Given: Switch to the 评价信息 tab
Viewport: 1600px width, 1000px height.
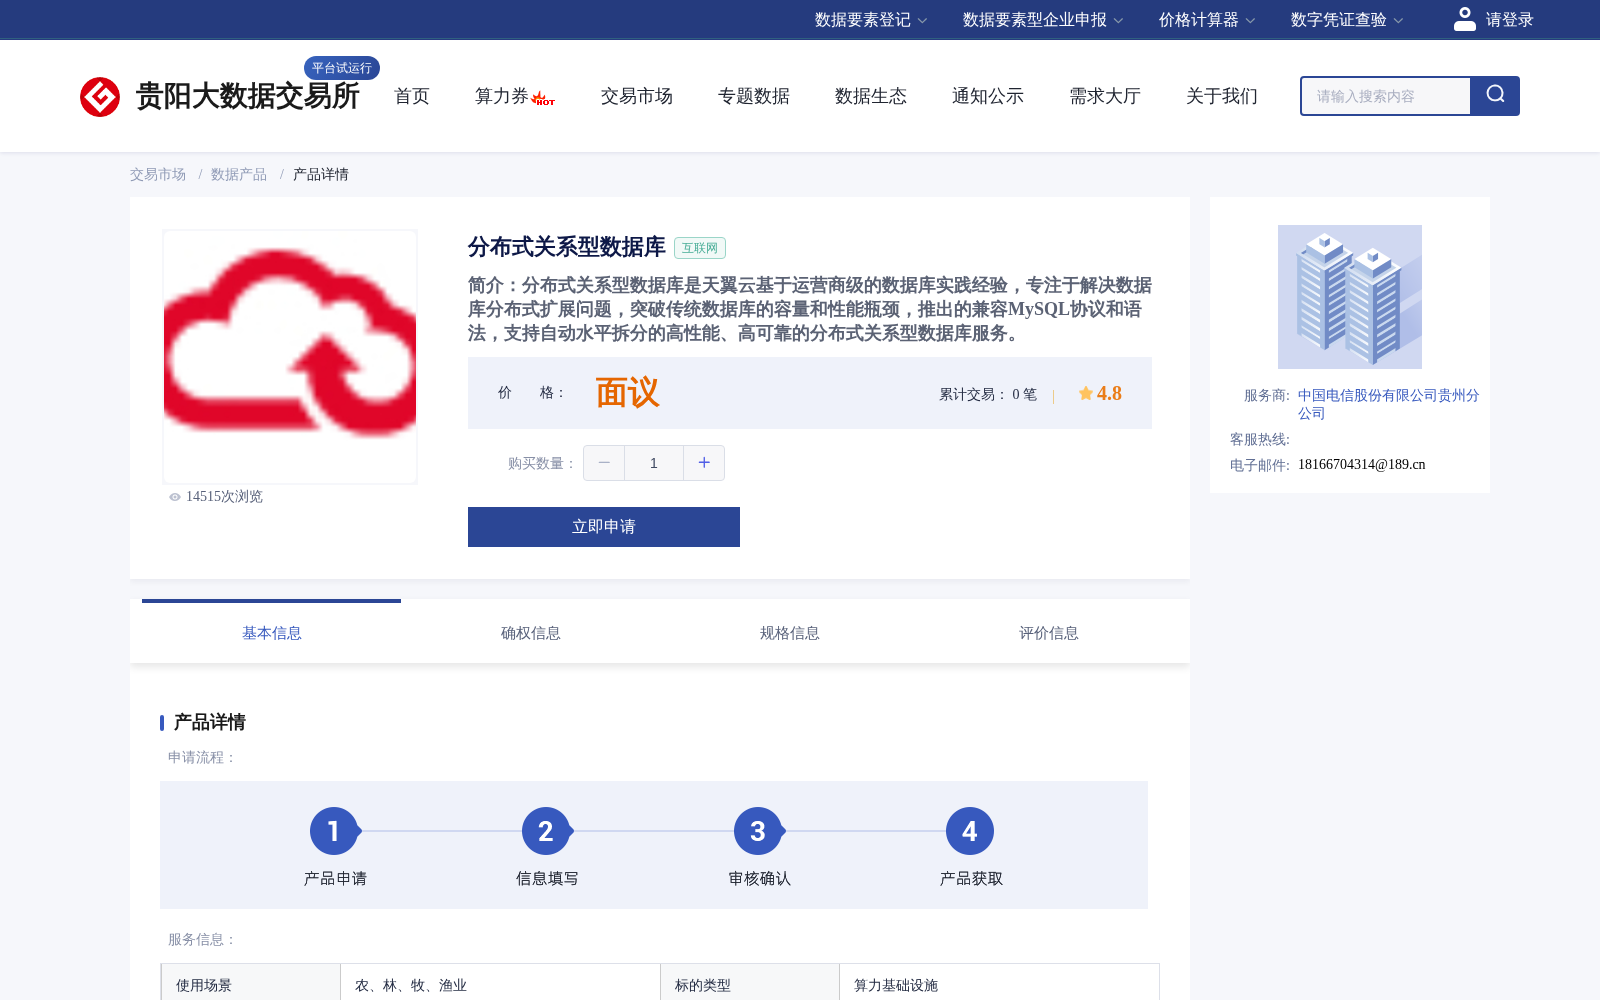Looking at the screenshot, I should click(x=1049, y=633).
